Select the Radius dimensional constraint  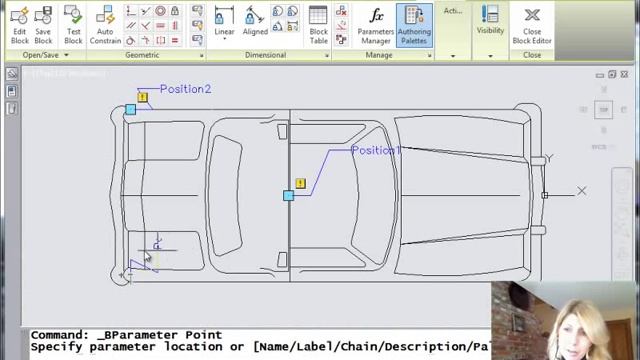(278, 11)
